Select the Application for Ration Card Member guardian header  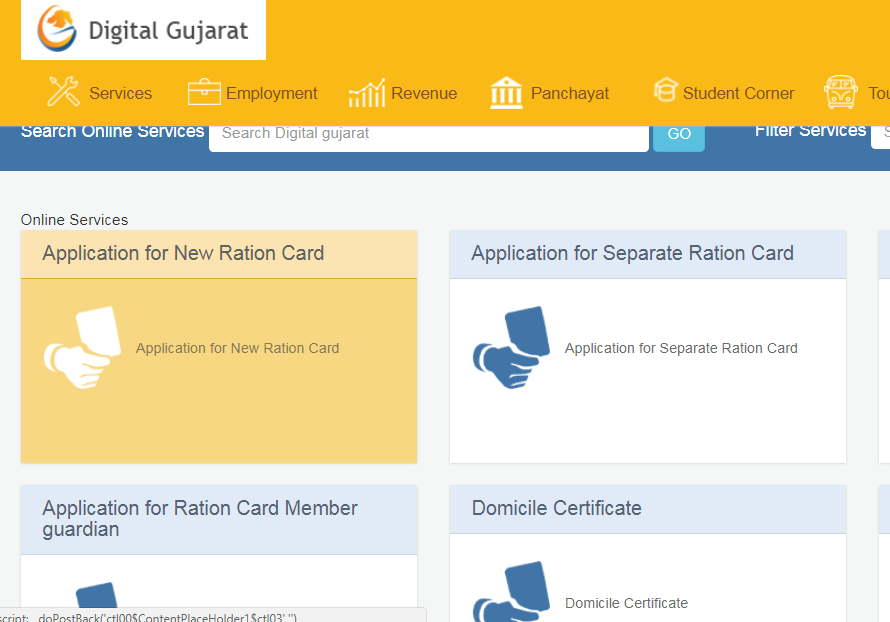coord(199,520)
